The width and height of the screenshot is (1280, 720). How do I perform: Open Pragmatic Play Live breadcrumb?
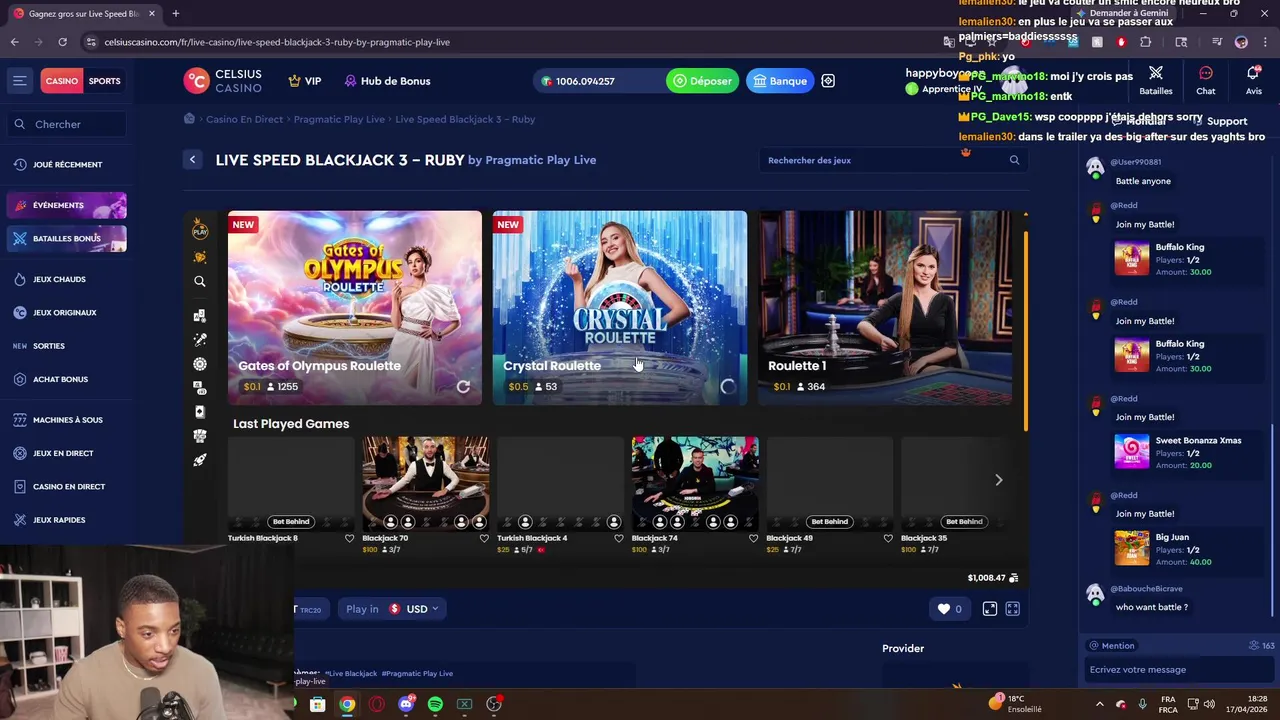[x=339, y=119]
